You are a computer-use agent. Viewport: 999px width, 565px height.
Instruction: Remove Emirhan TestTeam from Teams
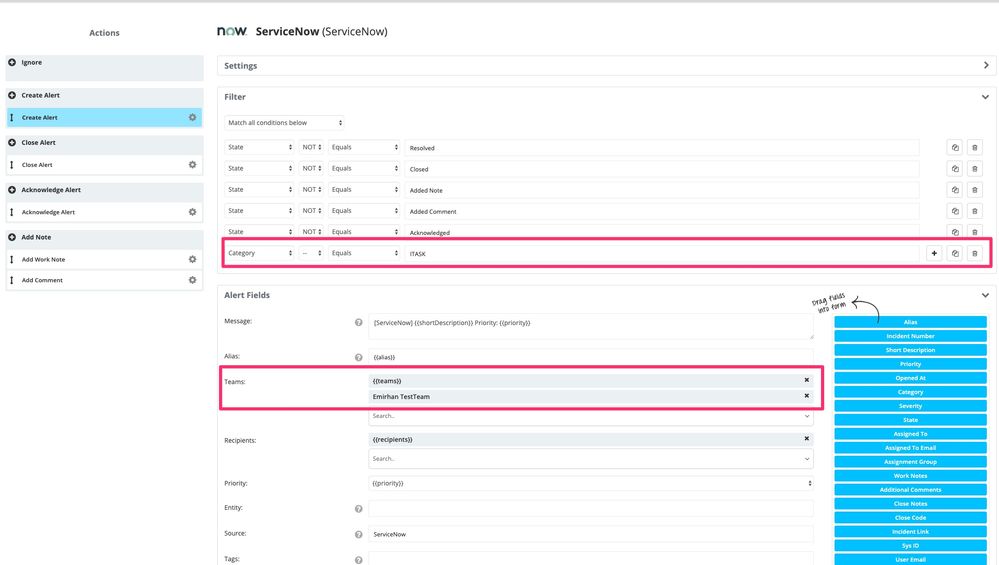click(807, 396)
